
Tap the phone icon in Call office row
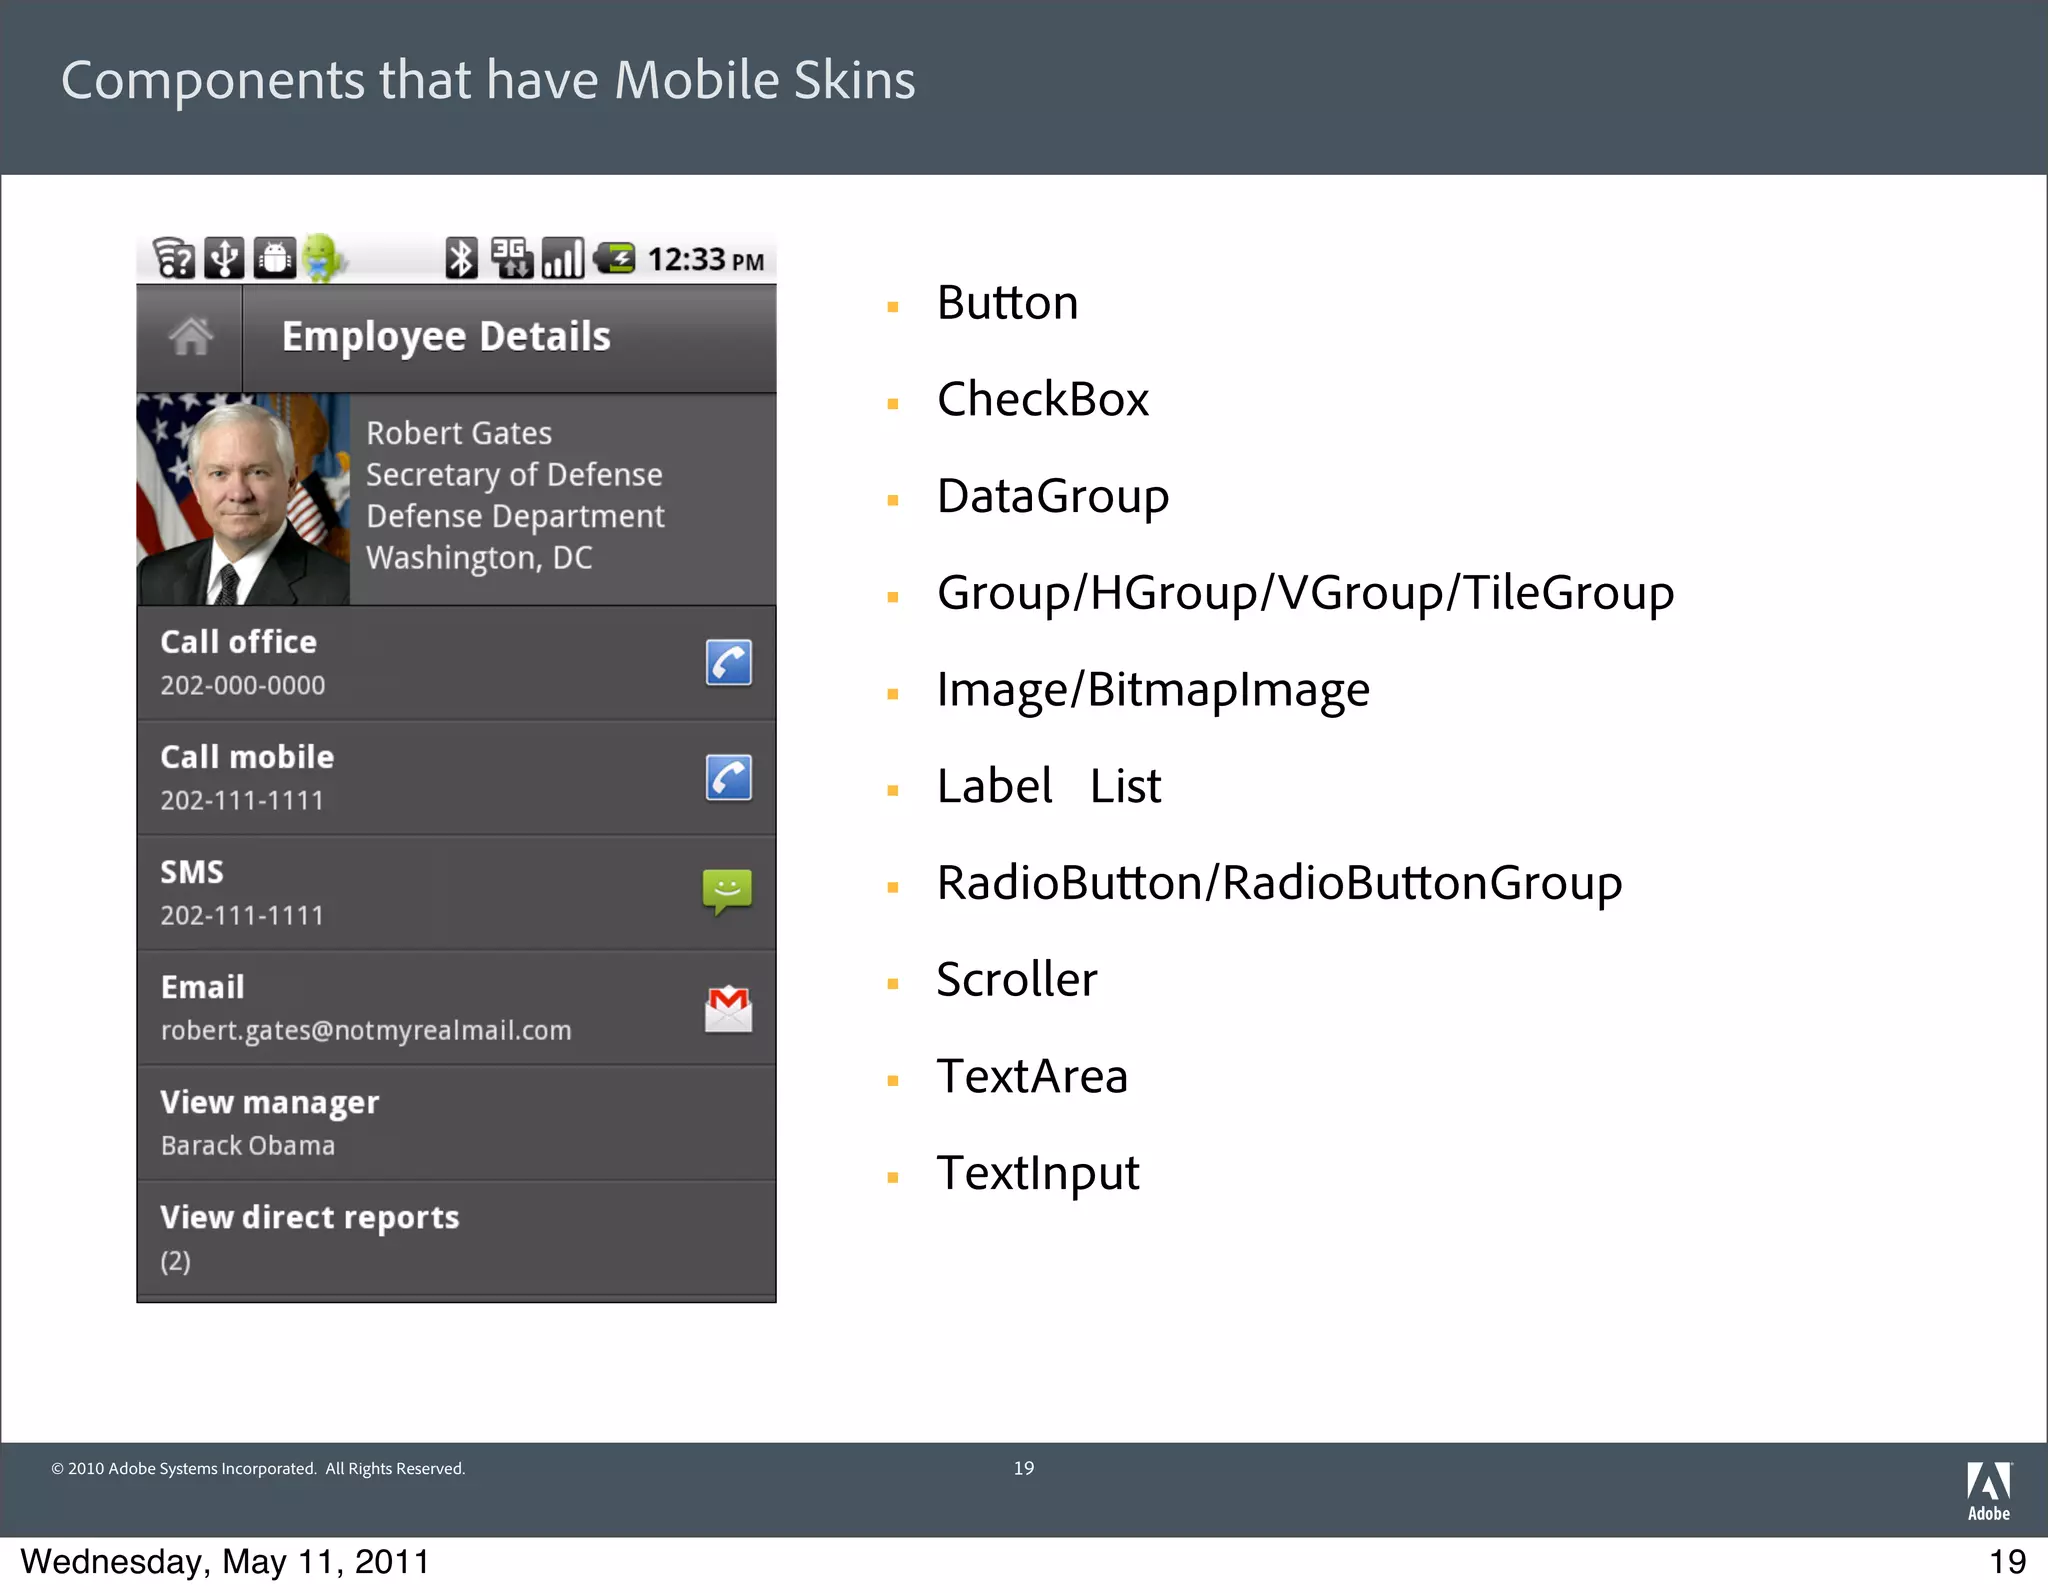pyautogui.click(x=729, y=662)
